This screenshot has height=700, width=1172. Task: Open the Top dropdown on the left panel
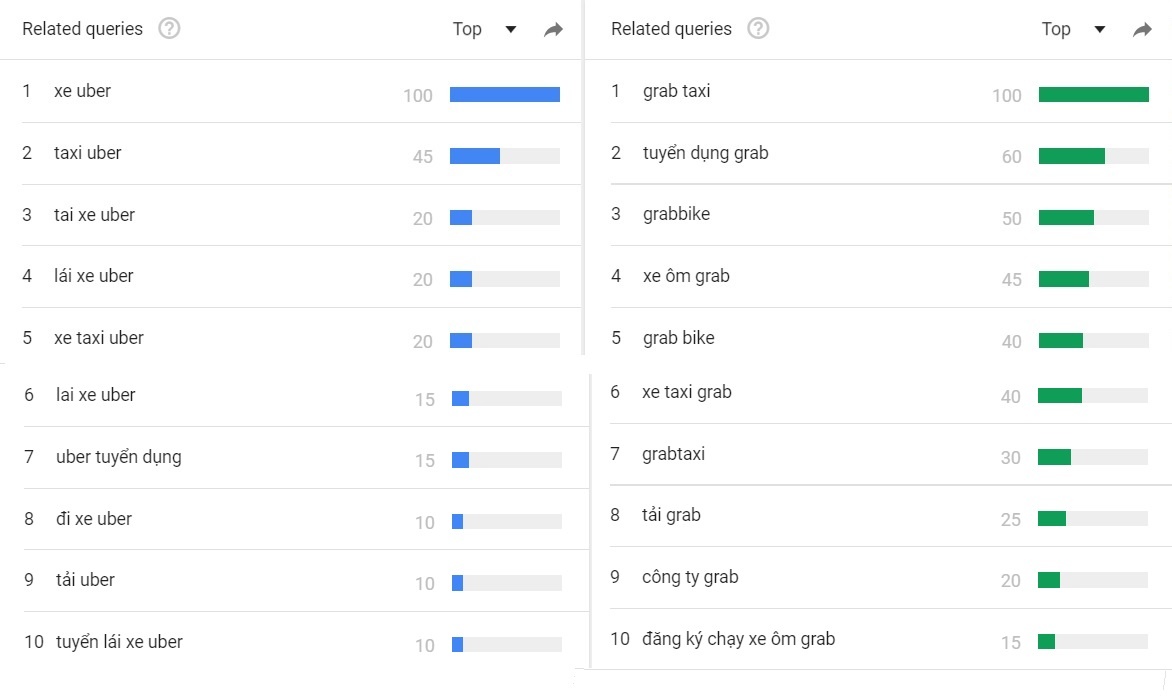click(x=484, y=30)
